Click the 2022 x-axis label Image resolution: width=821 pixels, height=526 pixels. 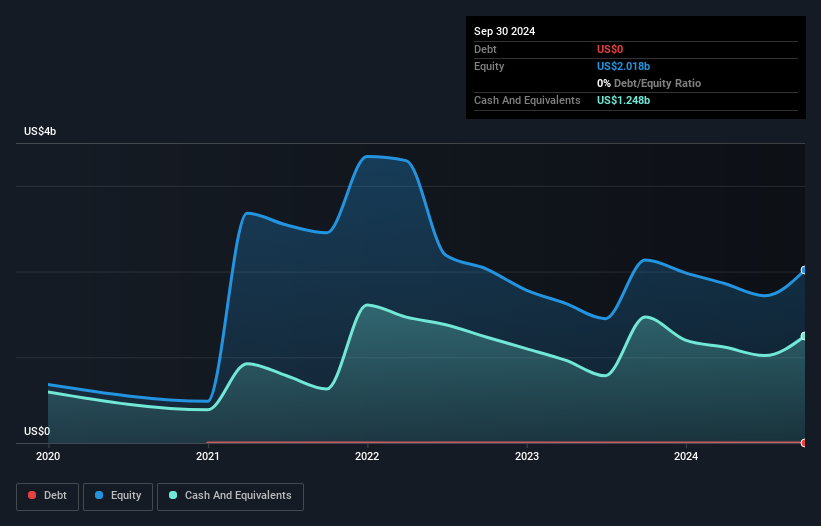click(x=367, y=456)
